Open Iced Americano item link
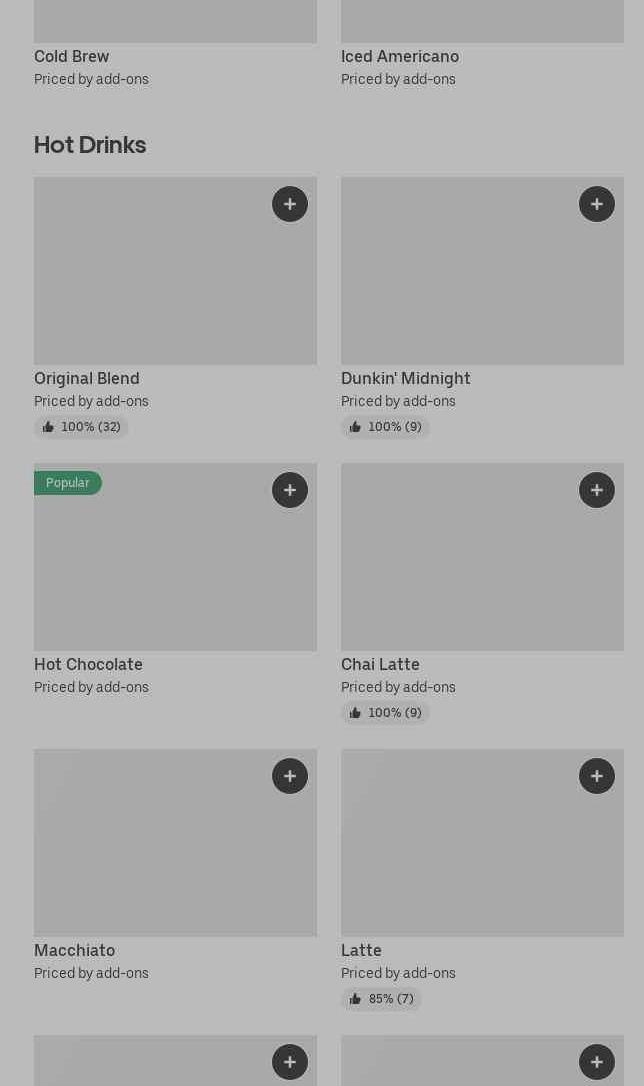Image resolution: width=644 pixels, height=1086 pixels. point(399,57)
